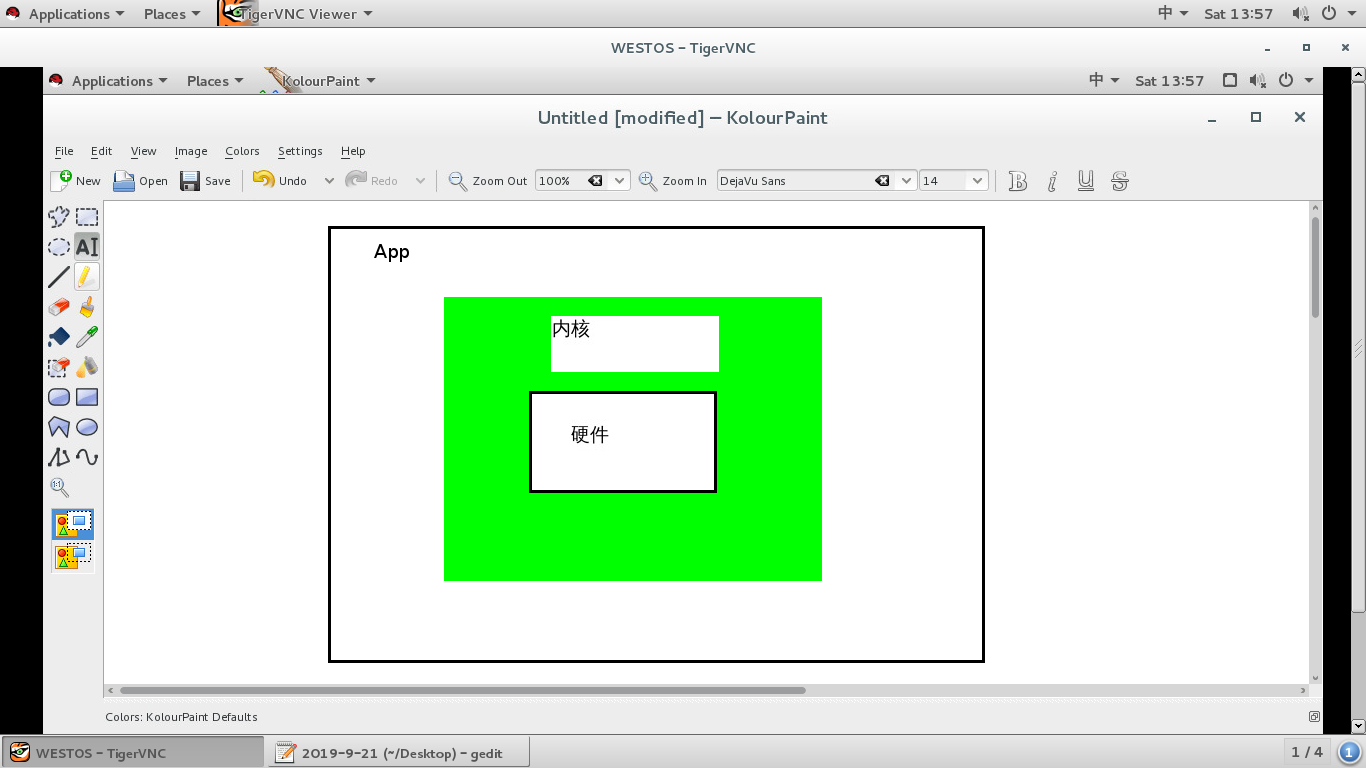Screen dimensions: 1366x768
Task: Open the File menu
Action: click(x=64, y=151)
